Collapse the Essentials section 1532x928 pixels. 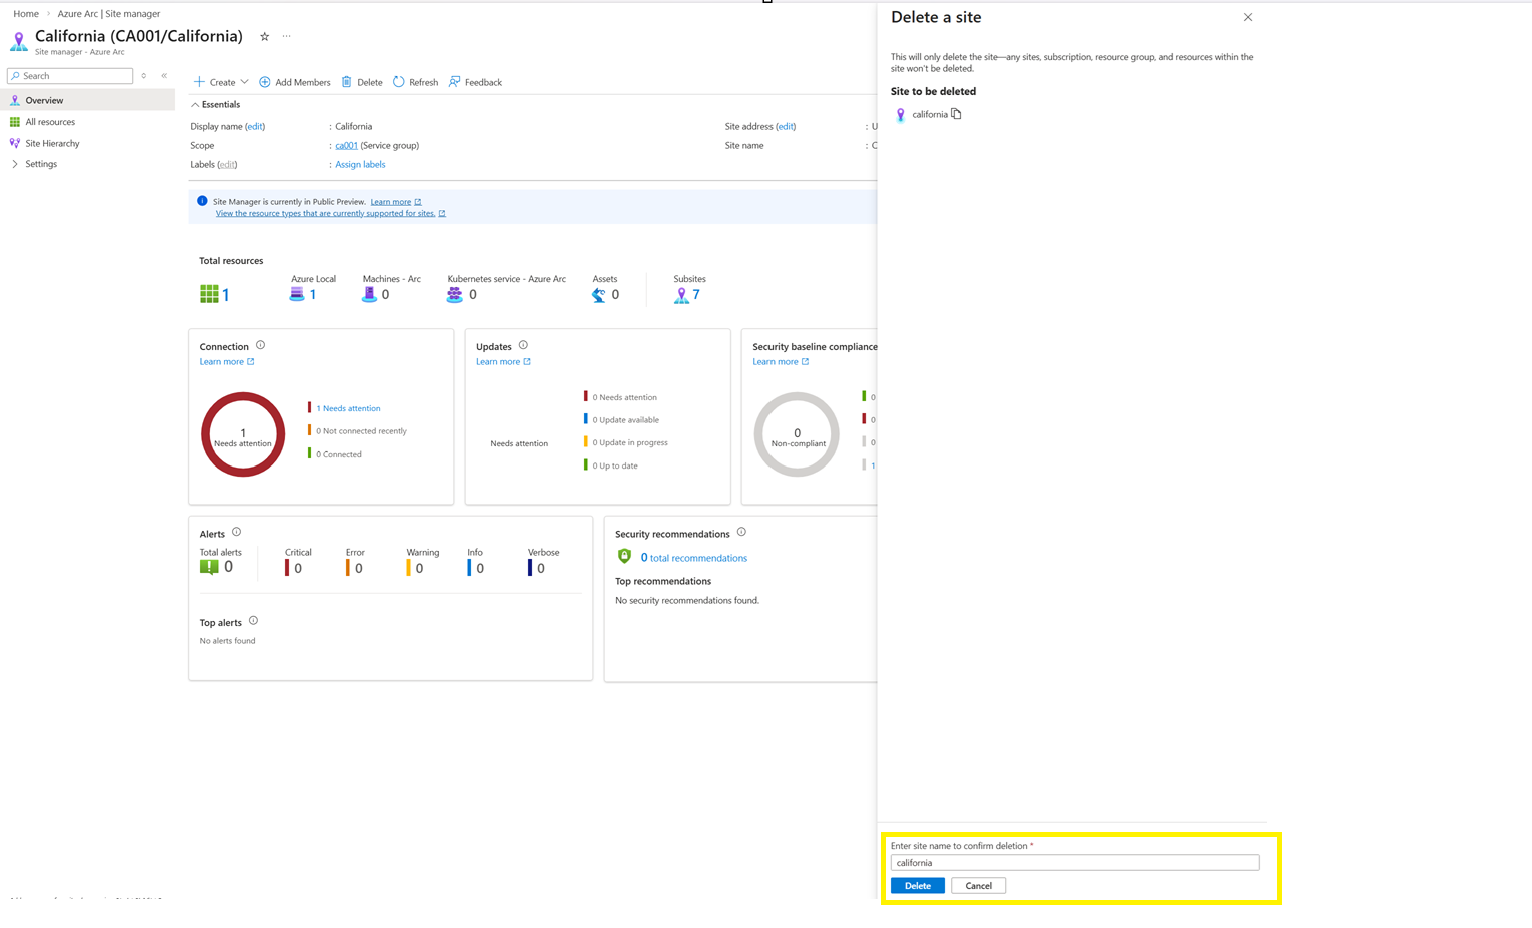(x=216, y=104)
